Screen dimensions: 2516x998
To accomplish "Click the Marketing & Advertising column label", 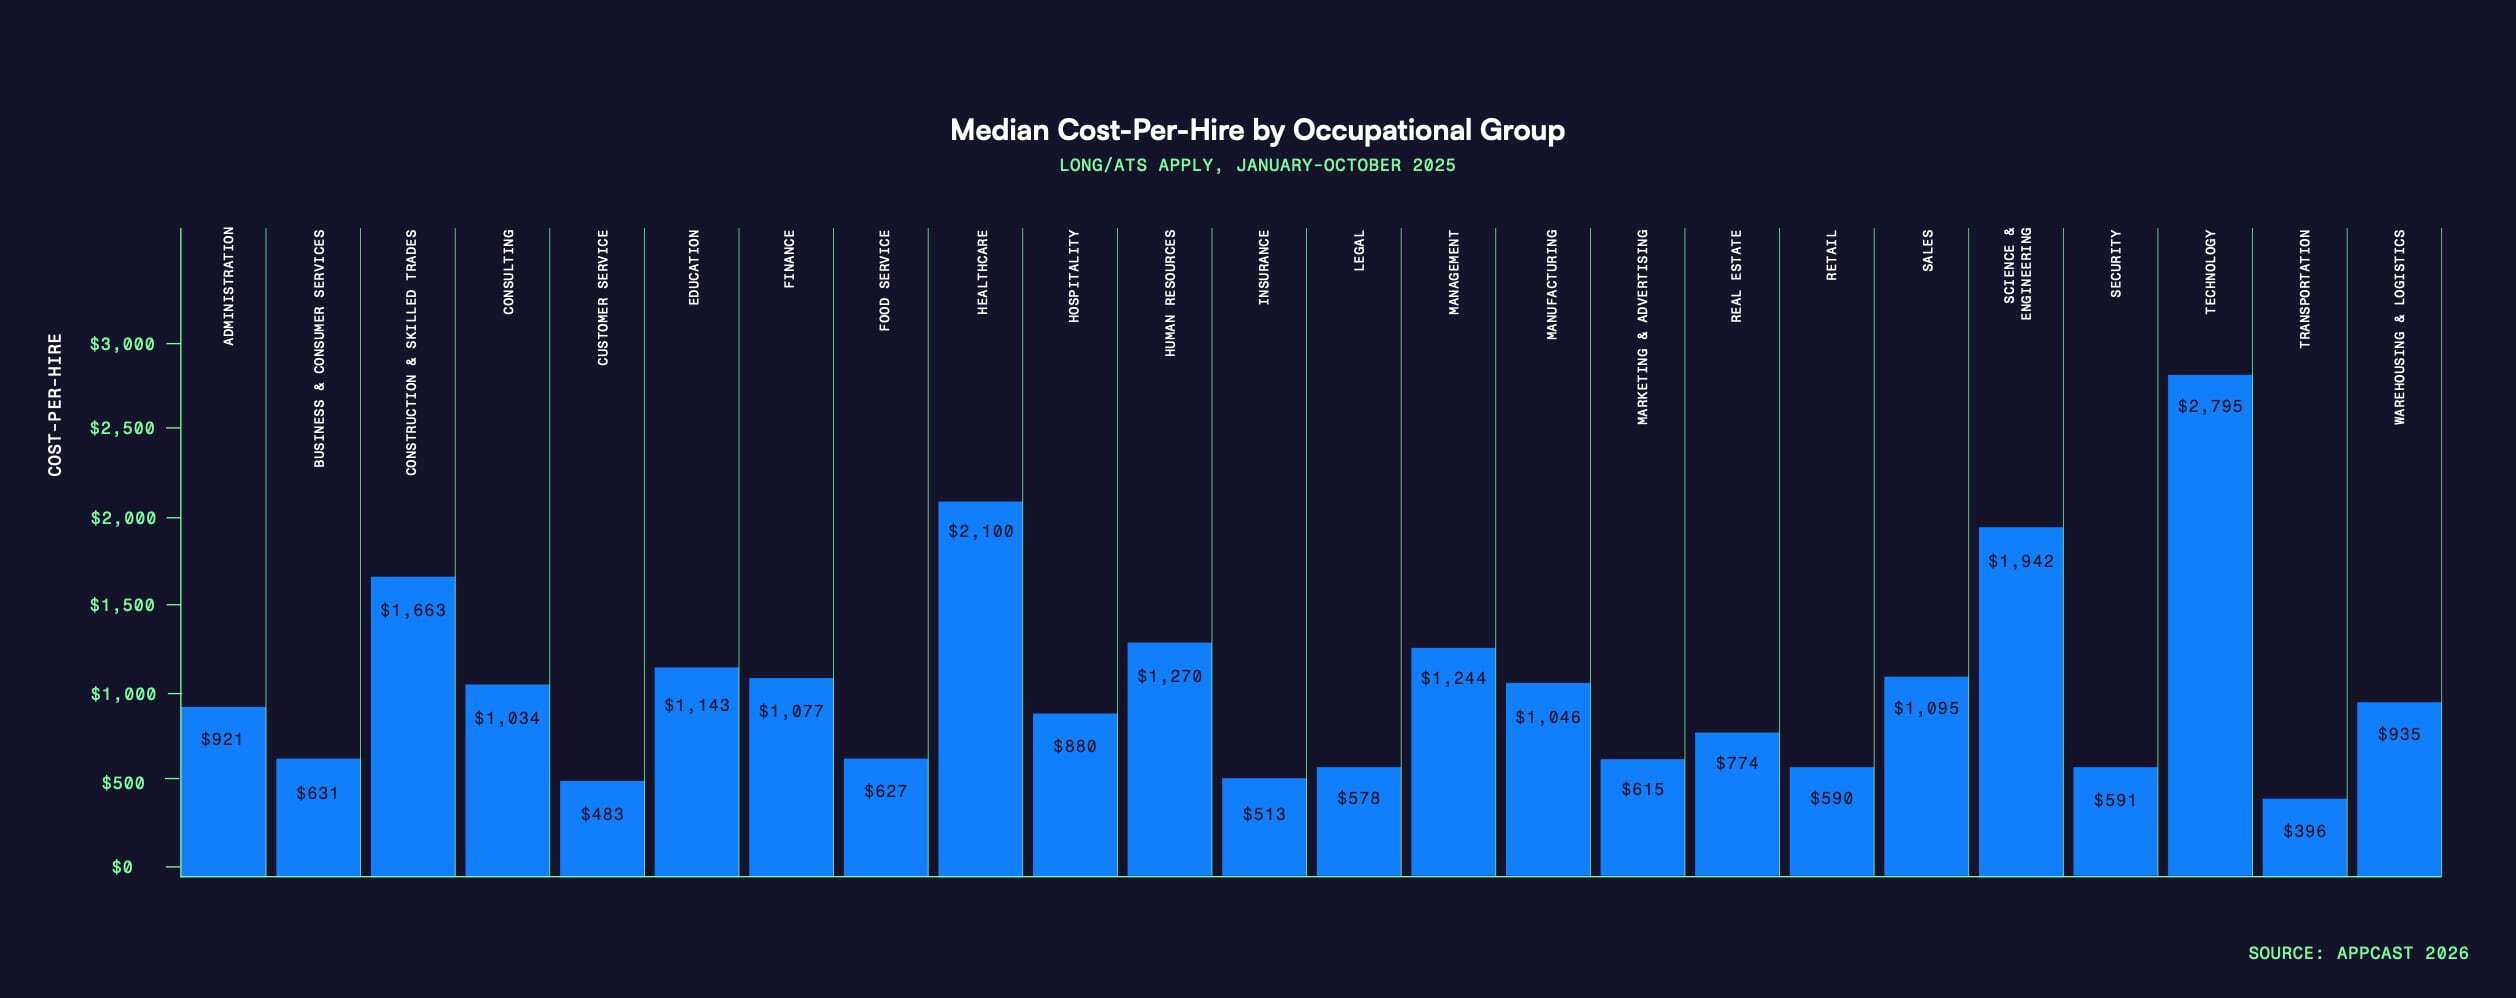I will pyautogui.click(x=1642, y=327).
